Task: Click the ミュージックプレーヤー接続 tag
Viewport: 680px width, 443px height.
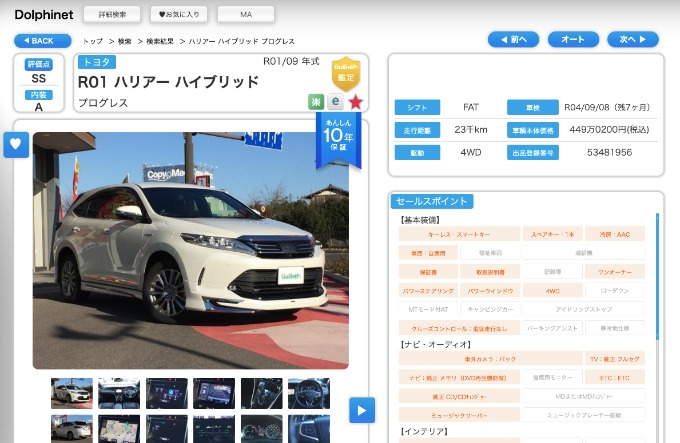Action: (583, 415)
